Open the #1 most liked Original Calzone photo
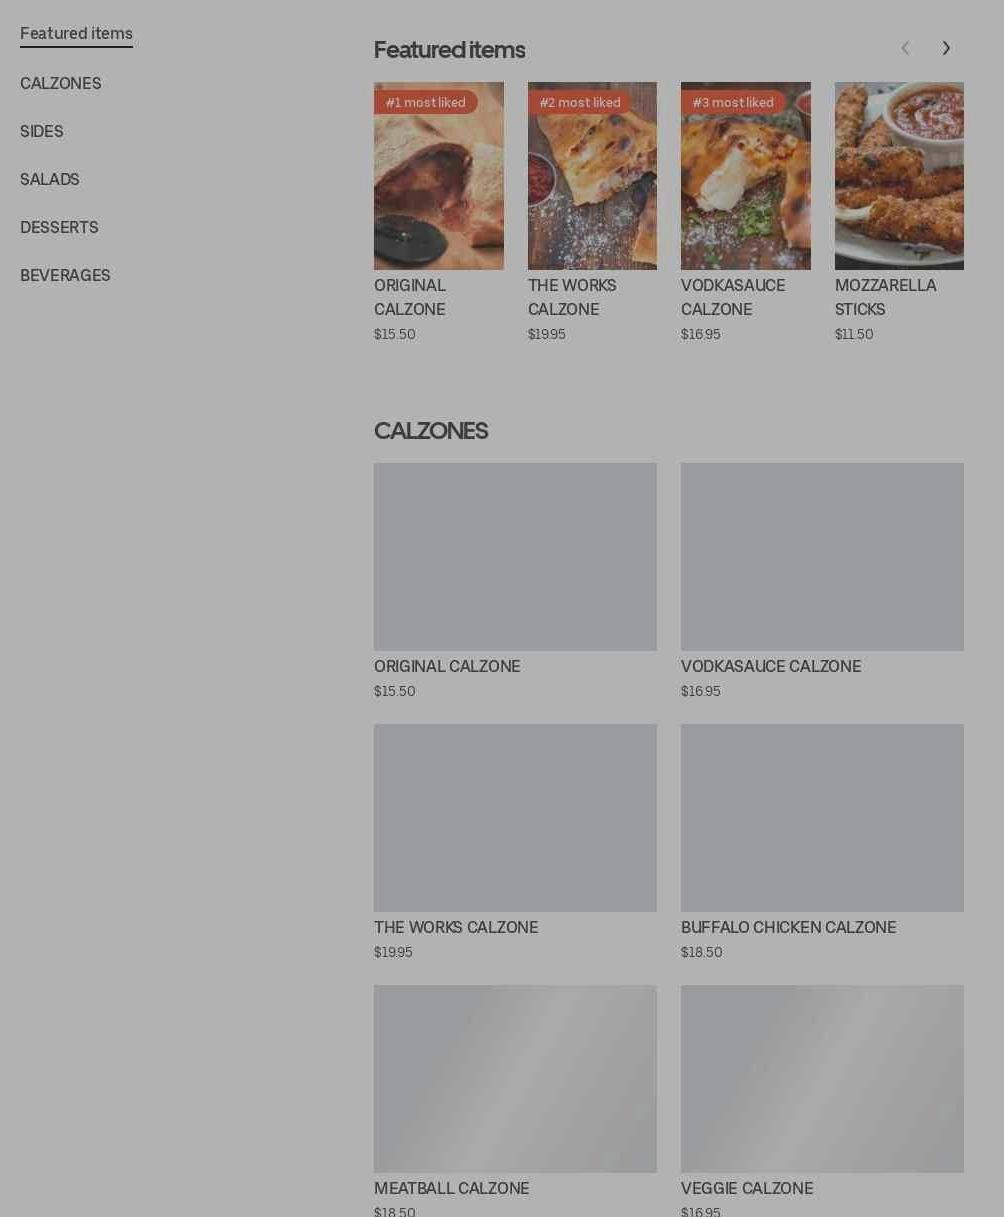 tap(439, 176)
